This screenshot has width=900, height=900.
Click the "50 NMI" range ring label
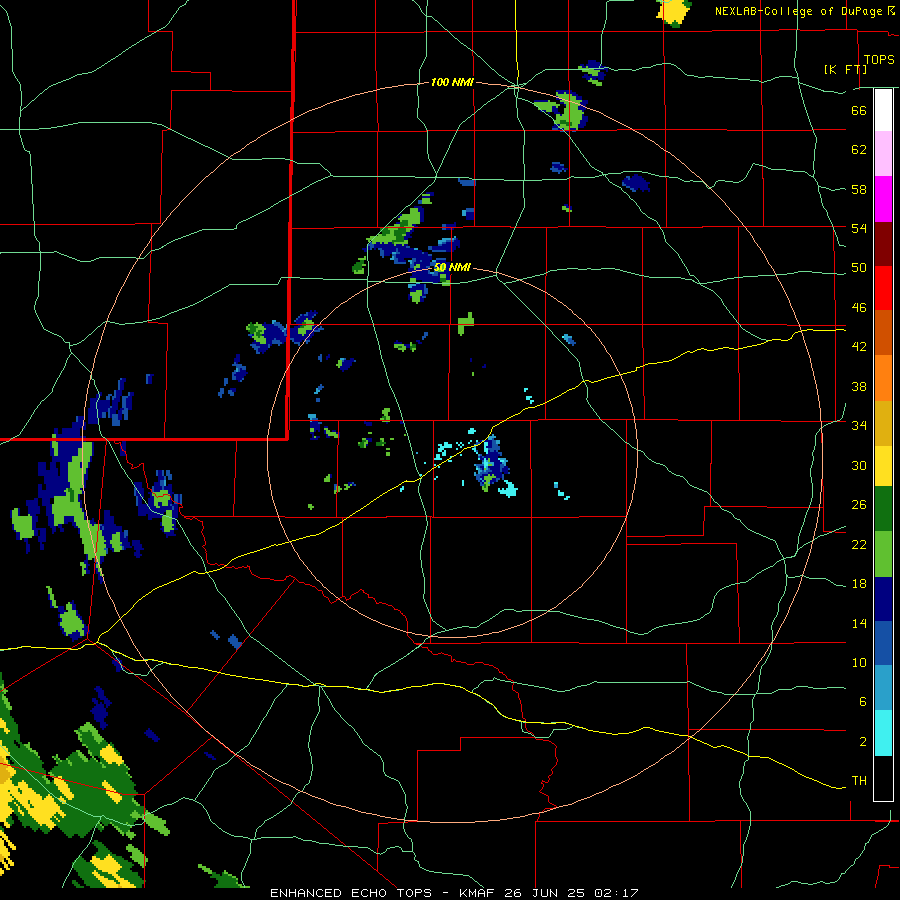click(x=452, y=267)
